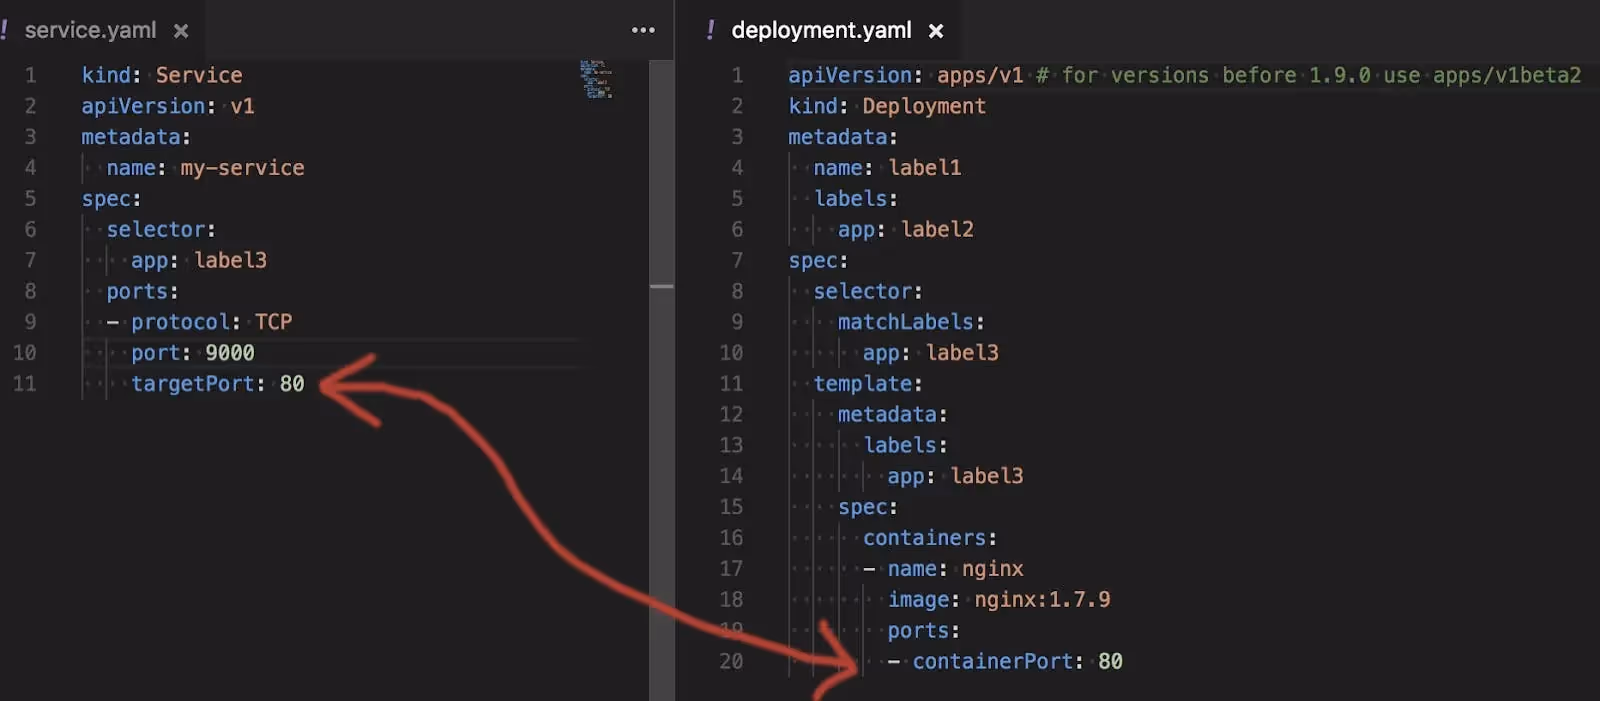Viewport: 1600px width, 701px height.
Task: Click 'kind: Service' in service.yaml
Action: [x=162, y=75]
